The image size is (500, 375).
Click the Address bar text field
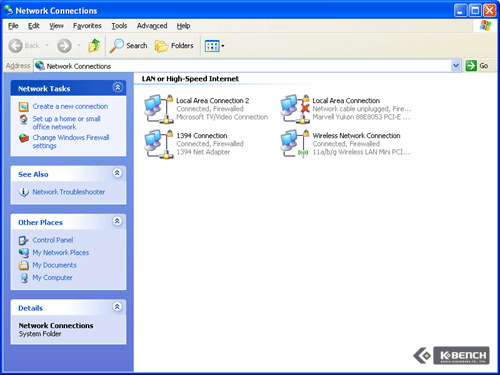[247, 66]
